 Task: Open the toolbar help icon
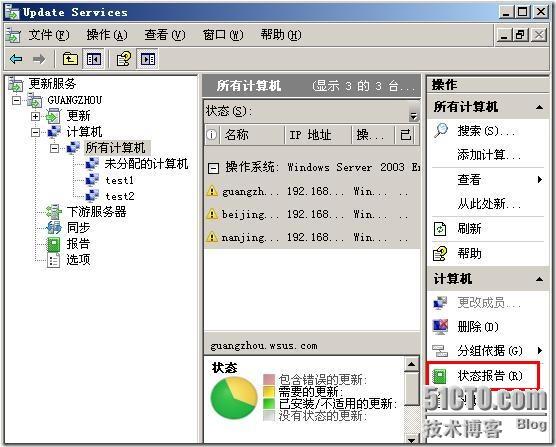(124, 59)
